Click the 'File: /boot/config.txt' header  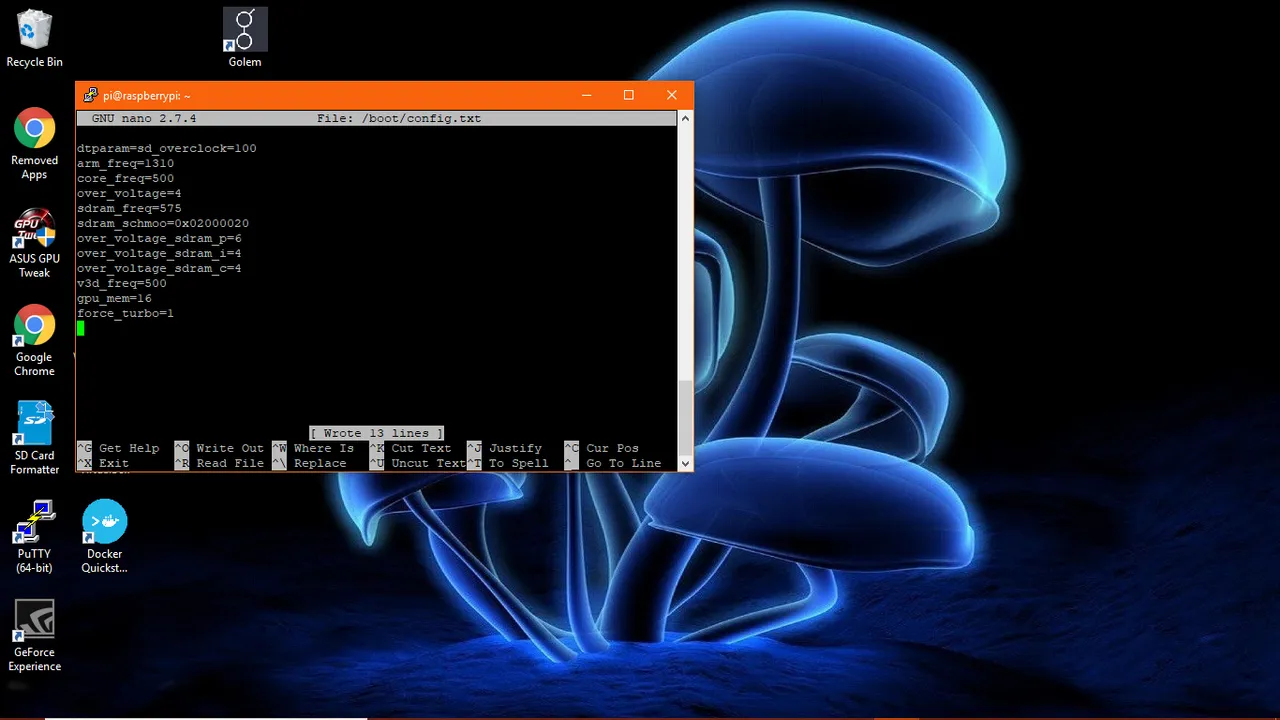[399, 118]
